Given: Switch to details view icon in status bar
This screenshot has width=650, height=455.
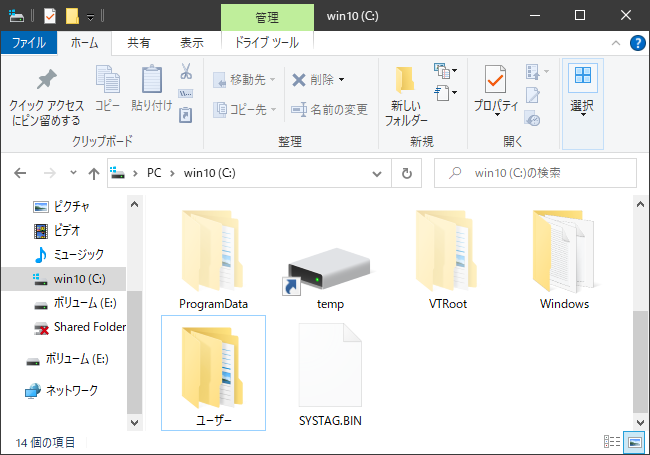Looking at the screenshot, I should [x=612, y=442].
